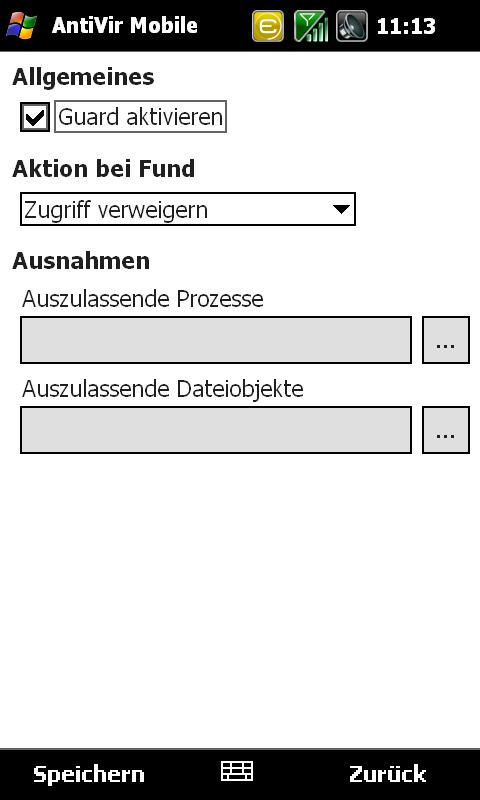The image size is (480, 800).
Task: Select Zurück in the bottom bar
Action: coord(388,773)
